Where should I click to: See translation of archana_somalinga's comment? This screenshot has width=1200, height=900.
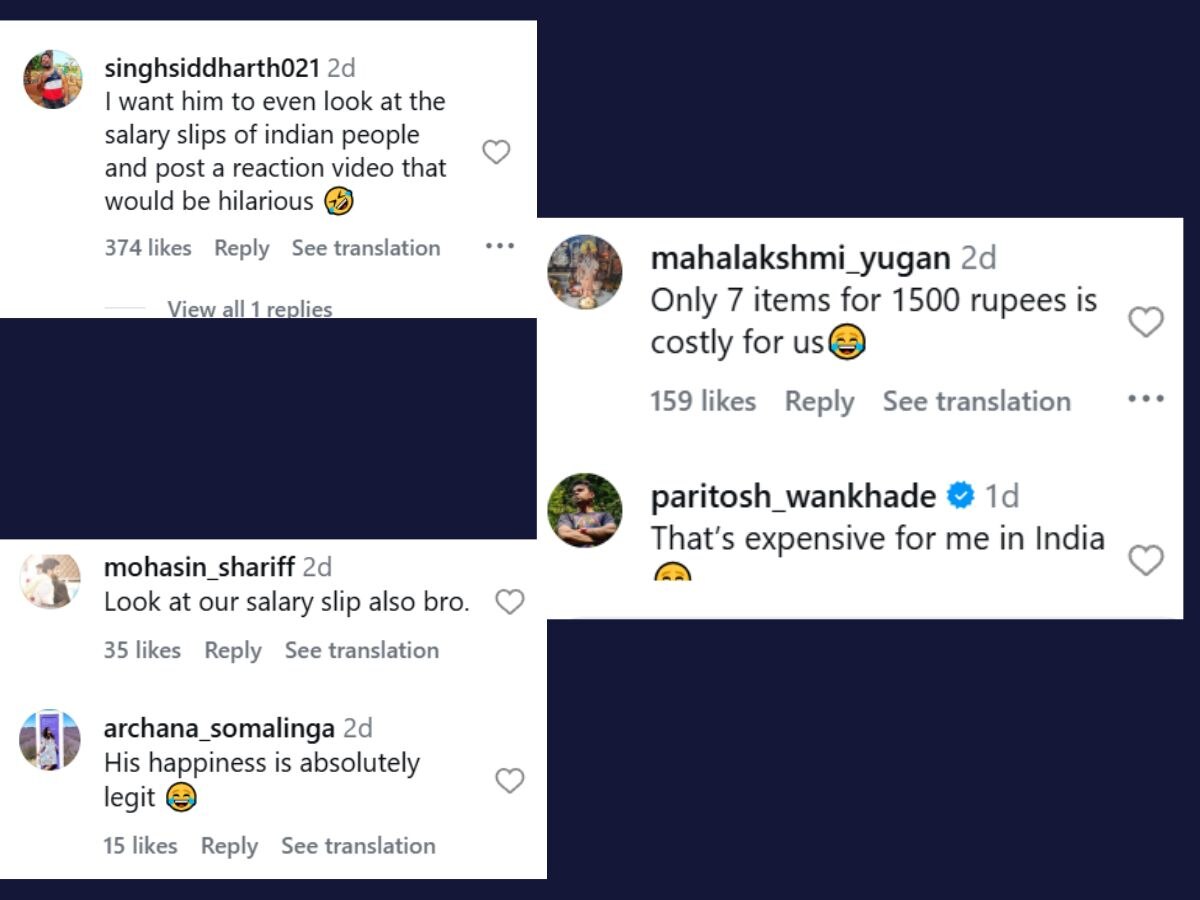(x=358, y=846)
